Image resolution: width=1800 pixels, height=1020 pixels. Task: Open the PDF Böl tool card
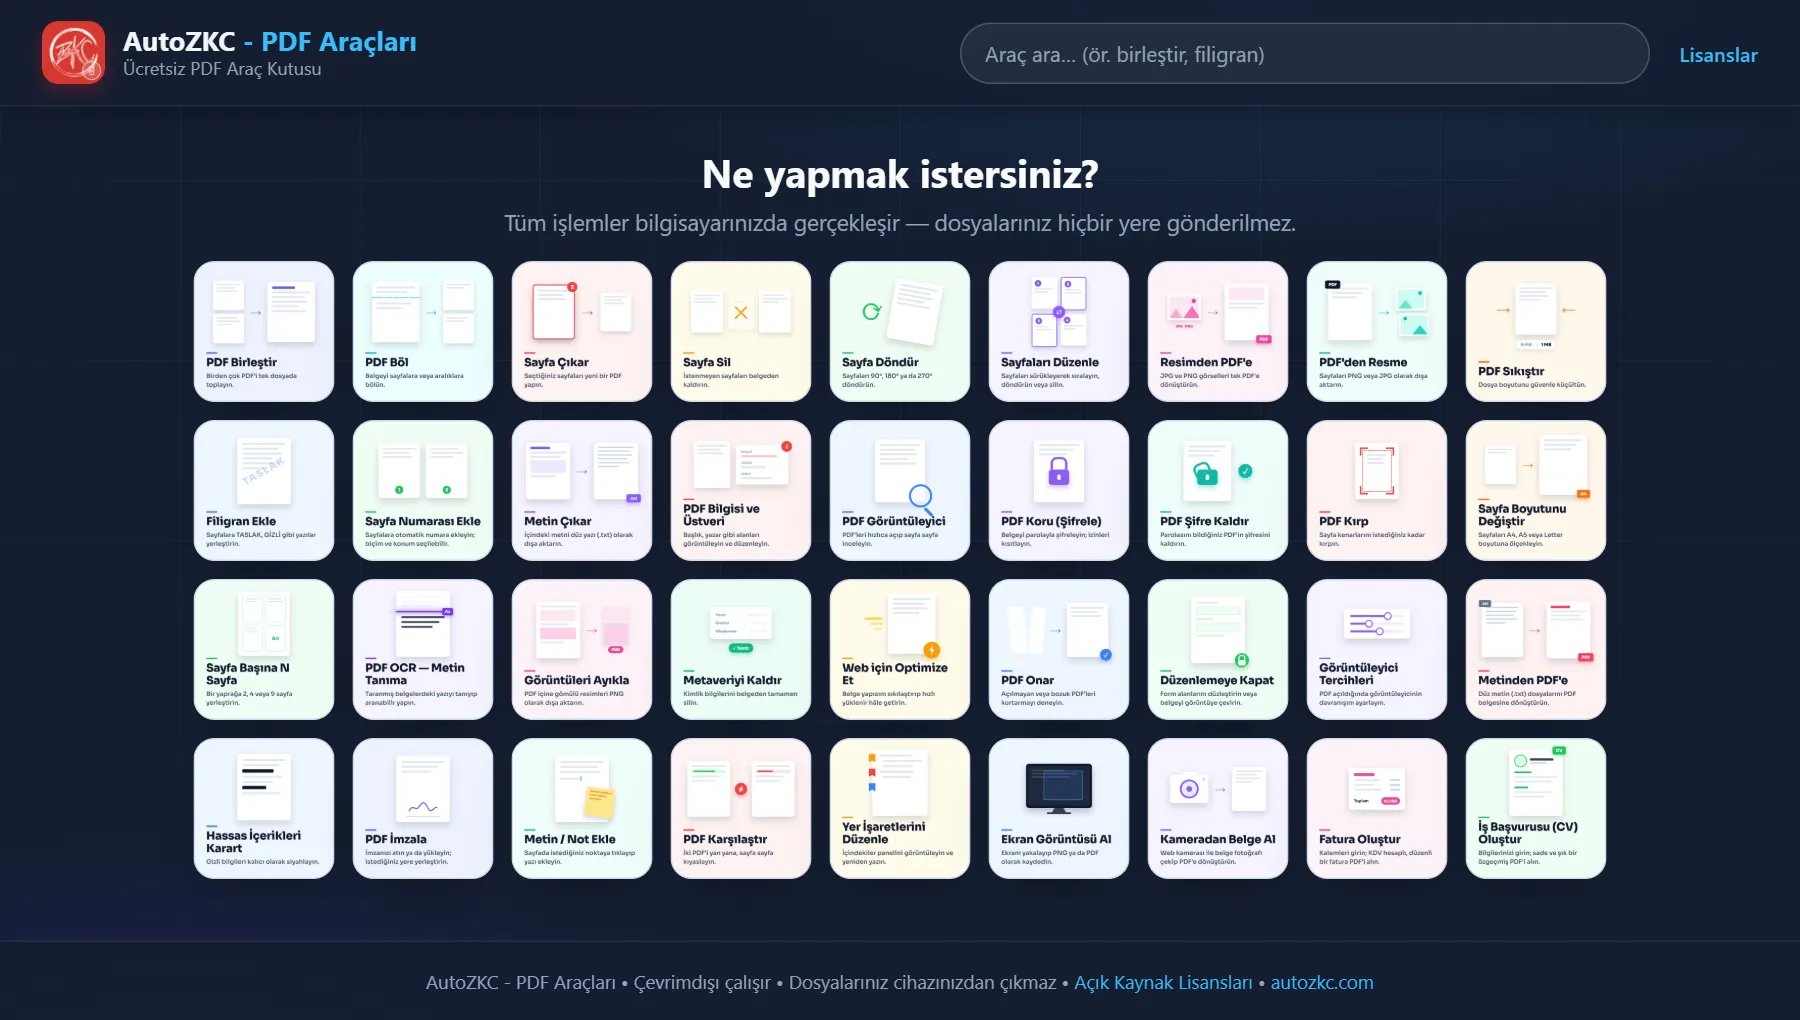[x=423, y=332]
